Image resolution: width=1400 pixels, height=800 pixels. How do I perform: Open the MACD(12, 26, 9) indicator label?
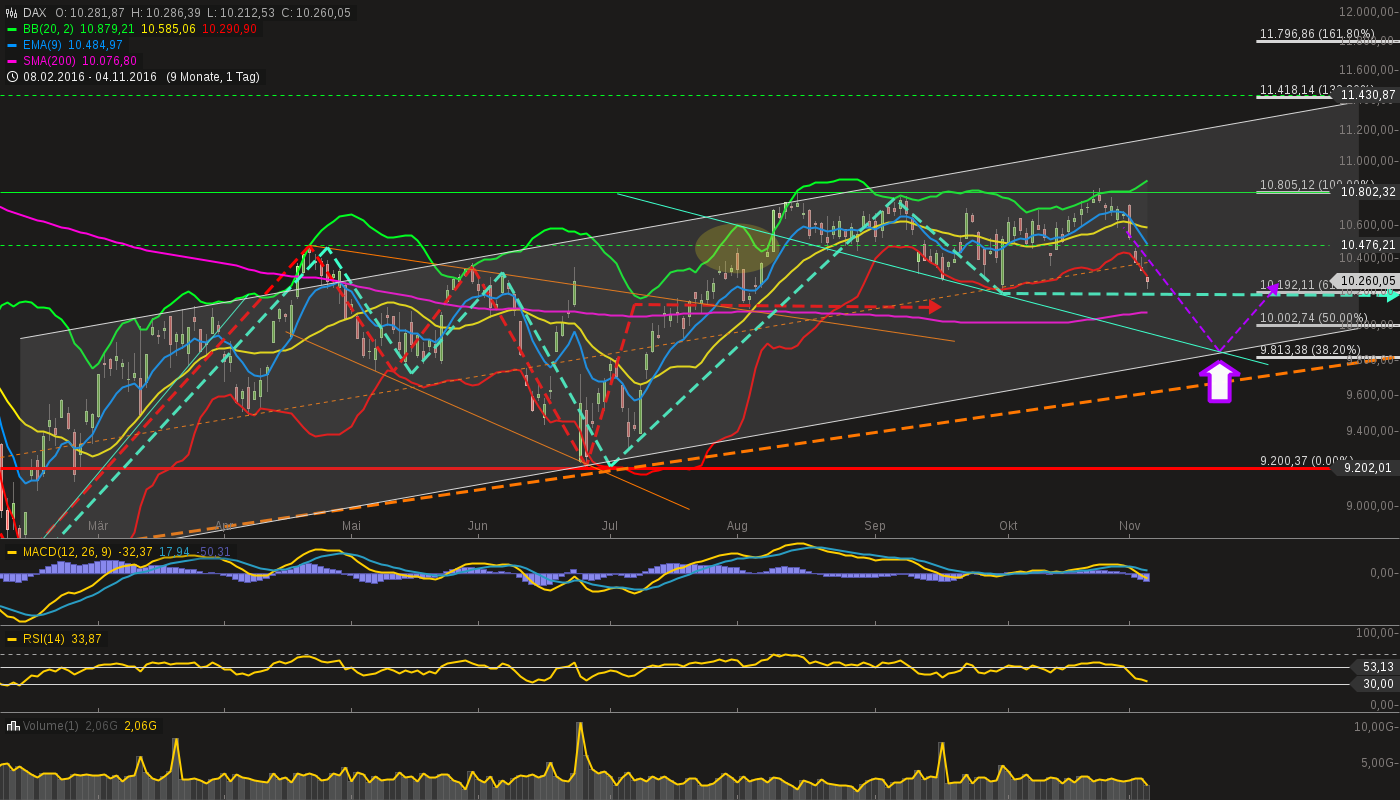point(68,552)
